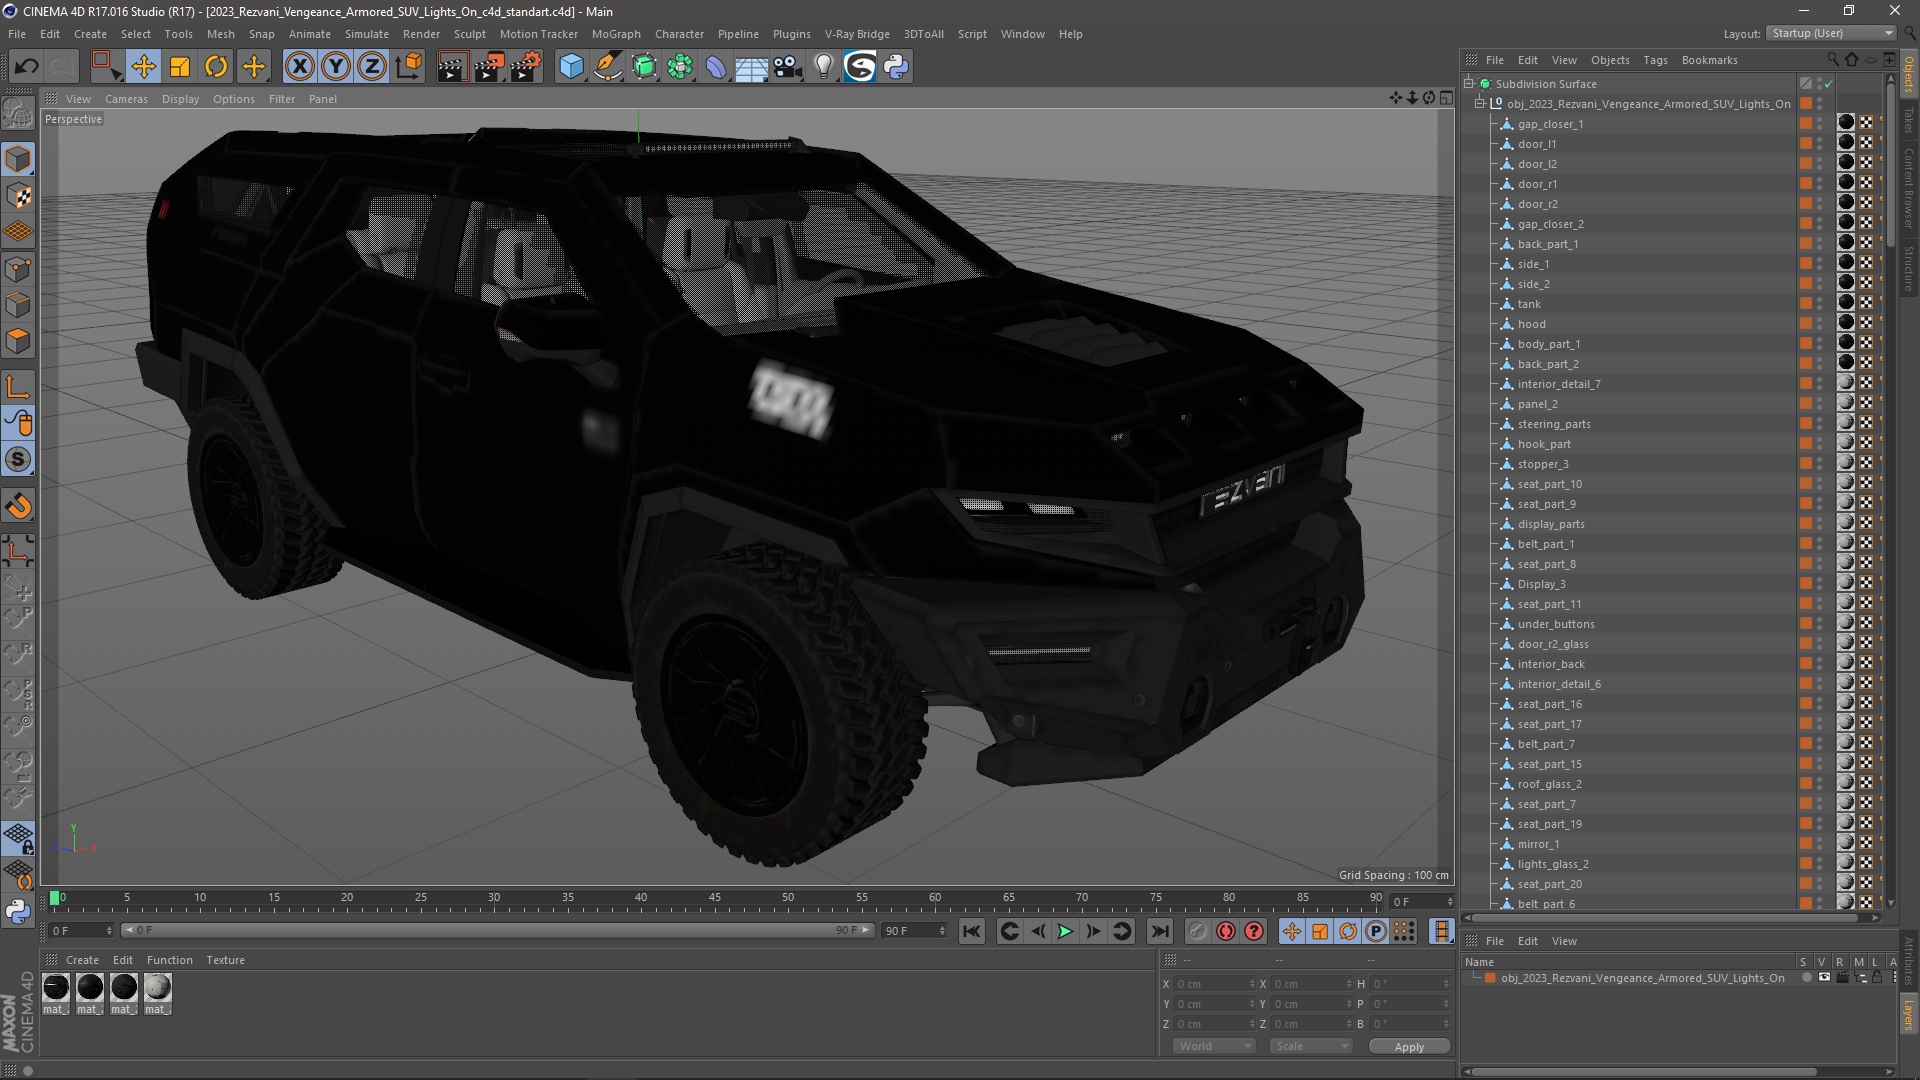Open Edit Render Settings
Viewport: 1920px width, 1080px height.
tap(526, 67)
